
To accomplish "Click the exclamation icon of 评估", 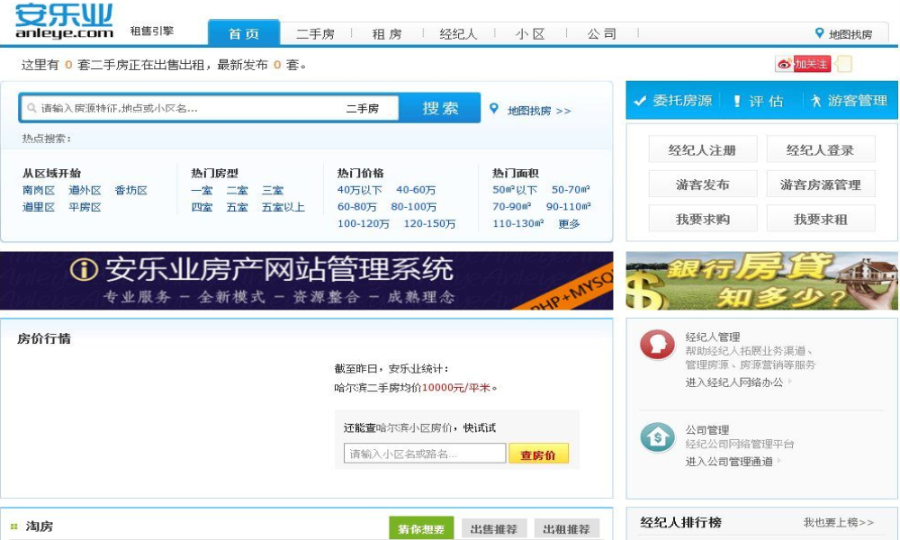I will (737, 101).
